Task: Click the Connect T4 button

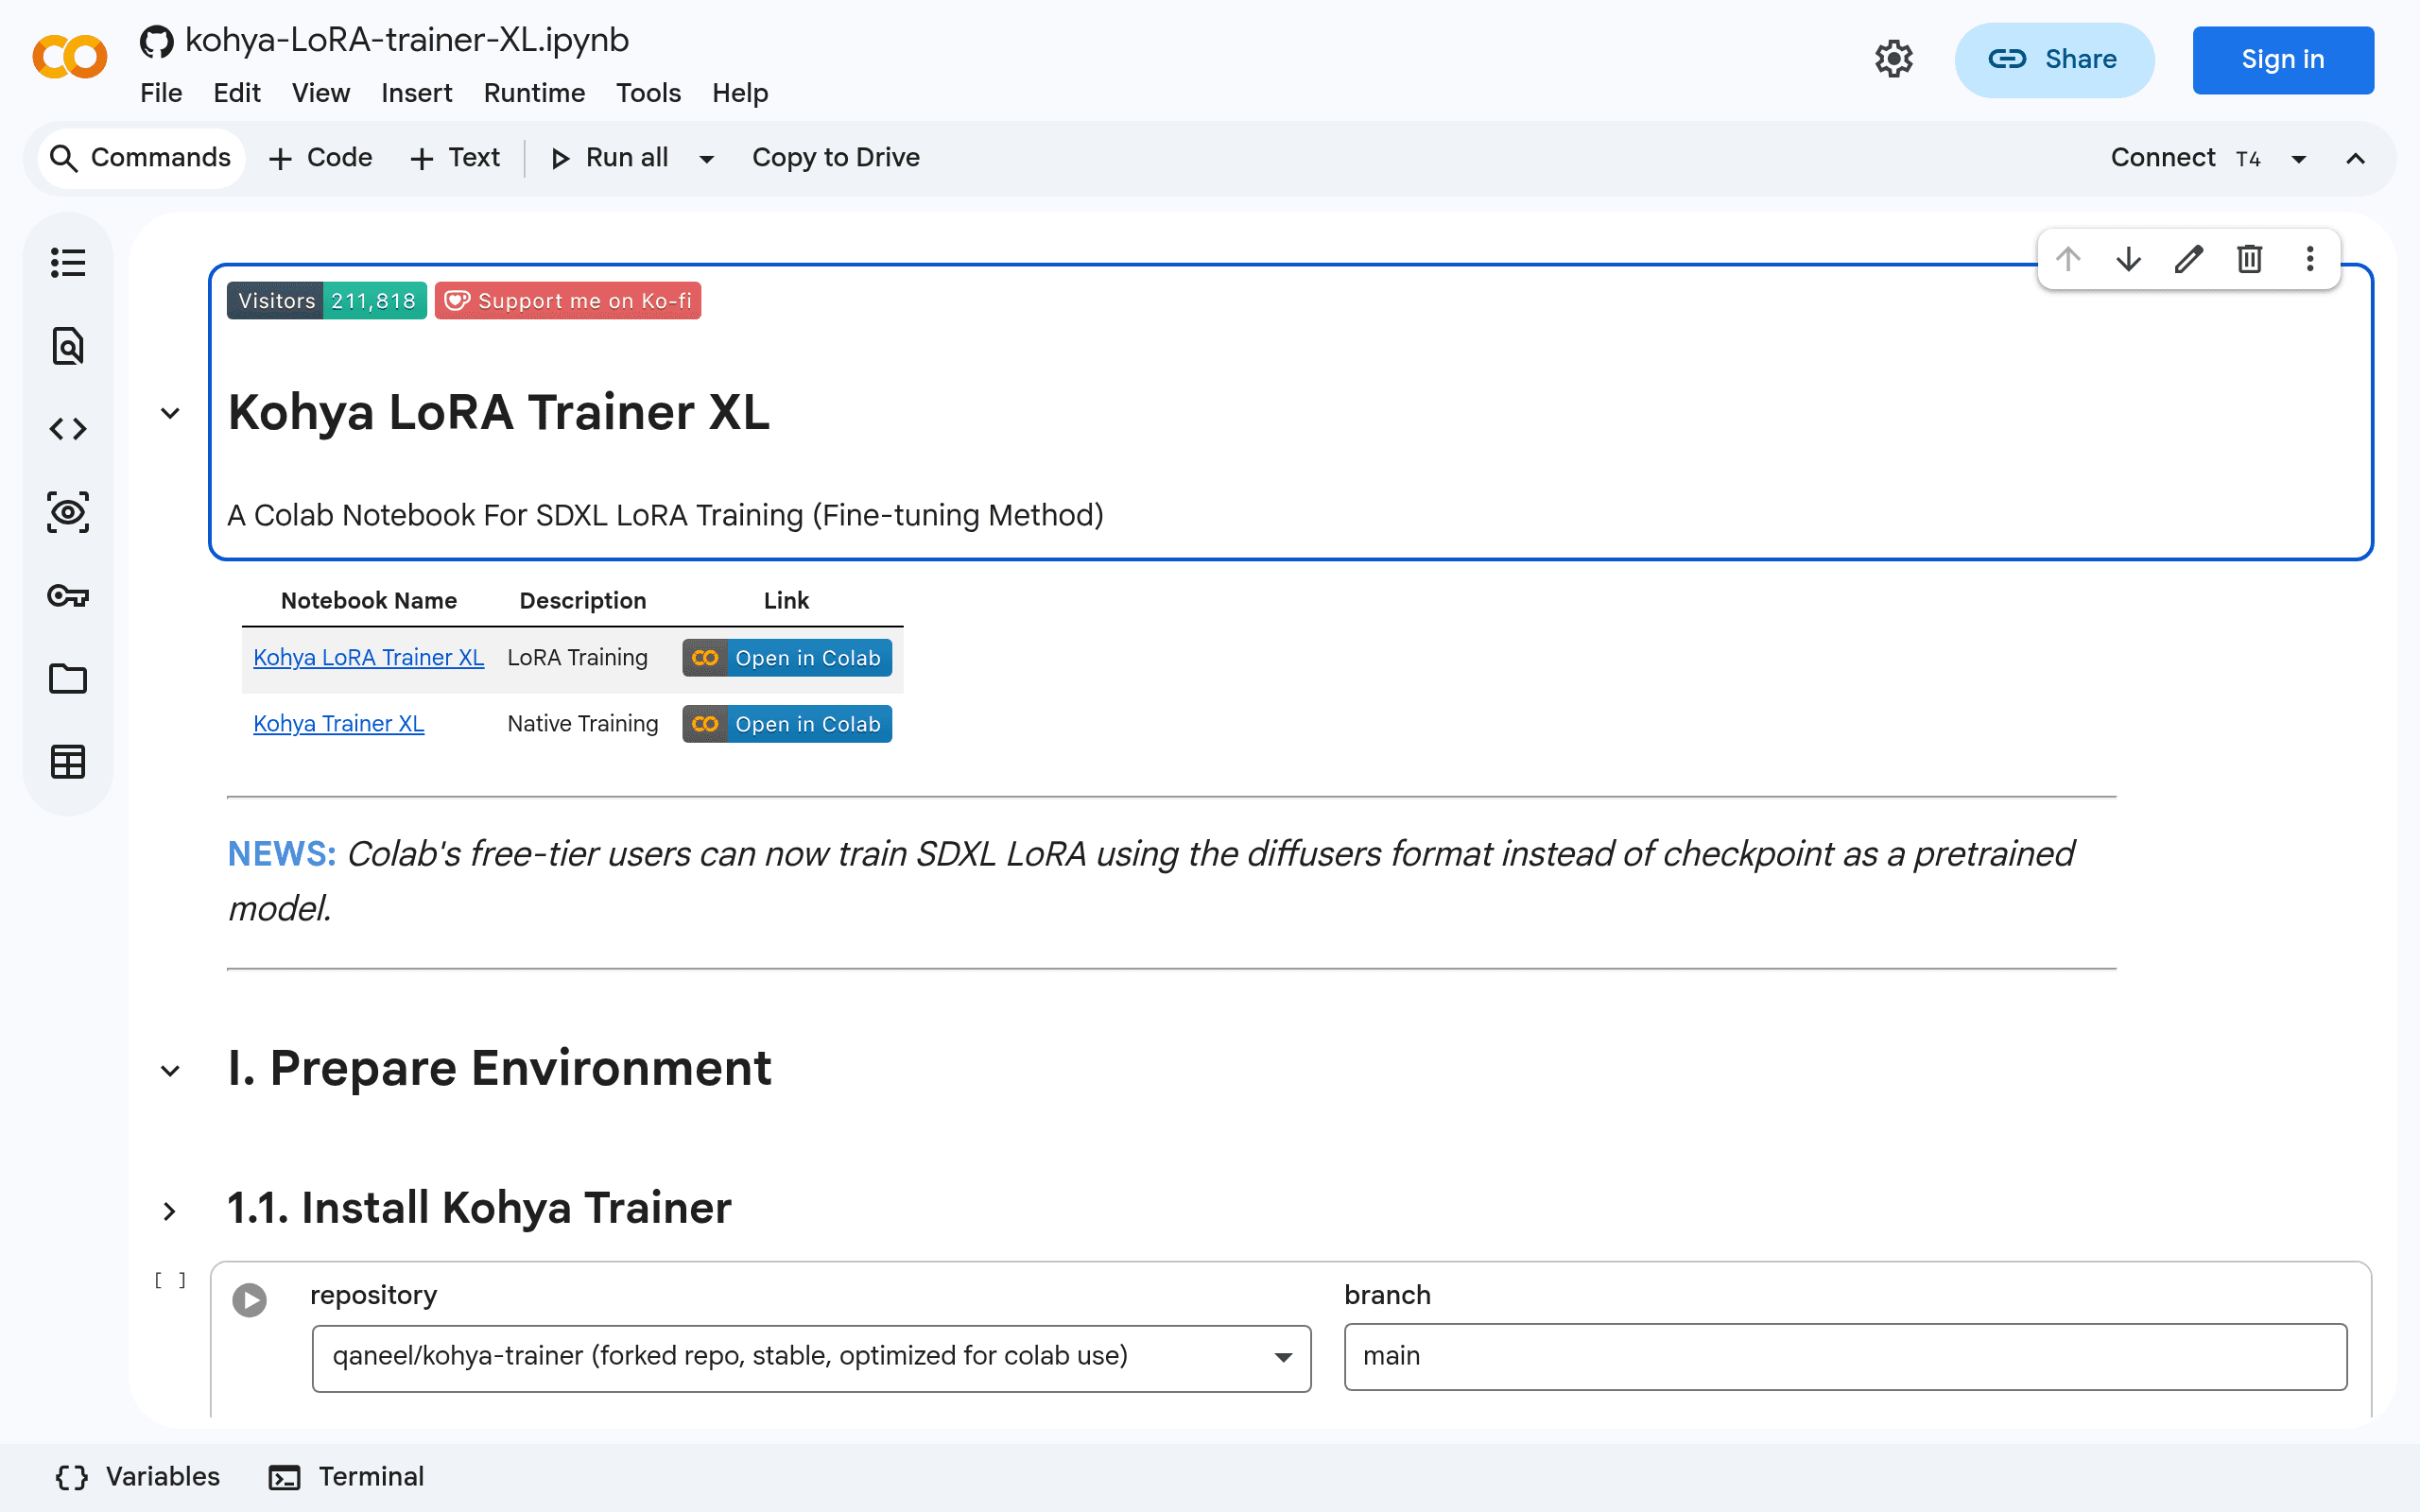Action: click(x=2186, y=158)
